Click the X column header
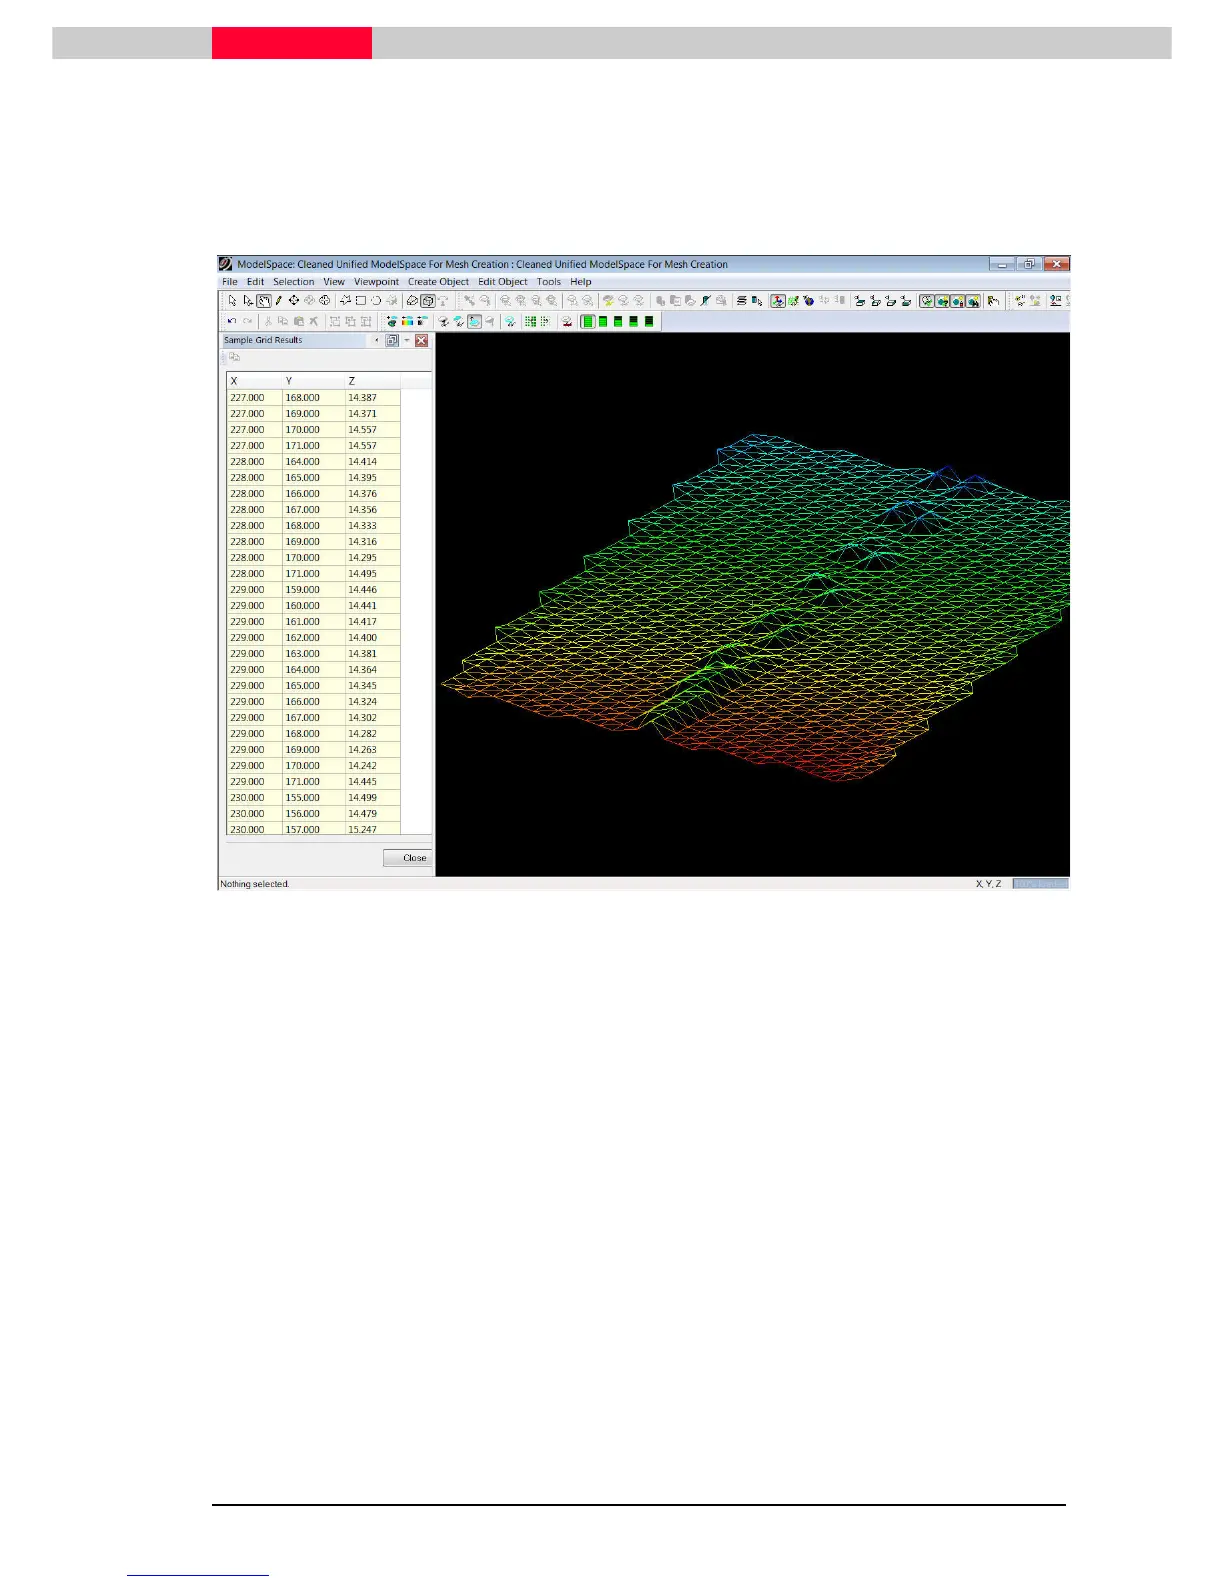 [x=254, y=381]
